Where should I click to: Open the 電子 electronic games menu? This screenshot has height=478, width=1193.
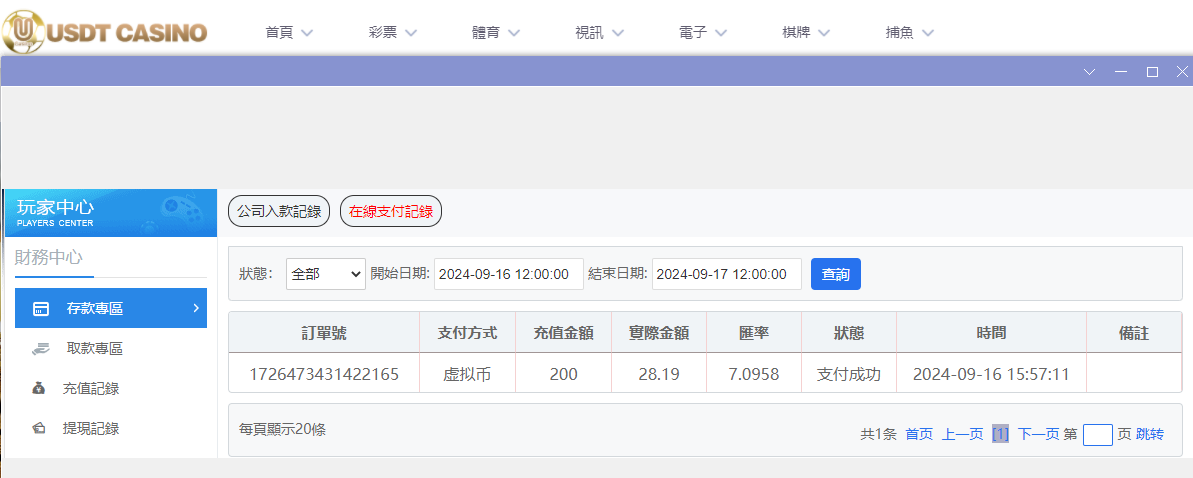pos(702,32)
